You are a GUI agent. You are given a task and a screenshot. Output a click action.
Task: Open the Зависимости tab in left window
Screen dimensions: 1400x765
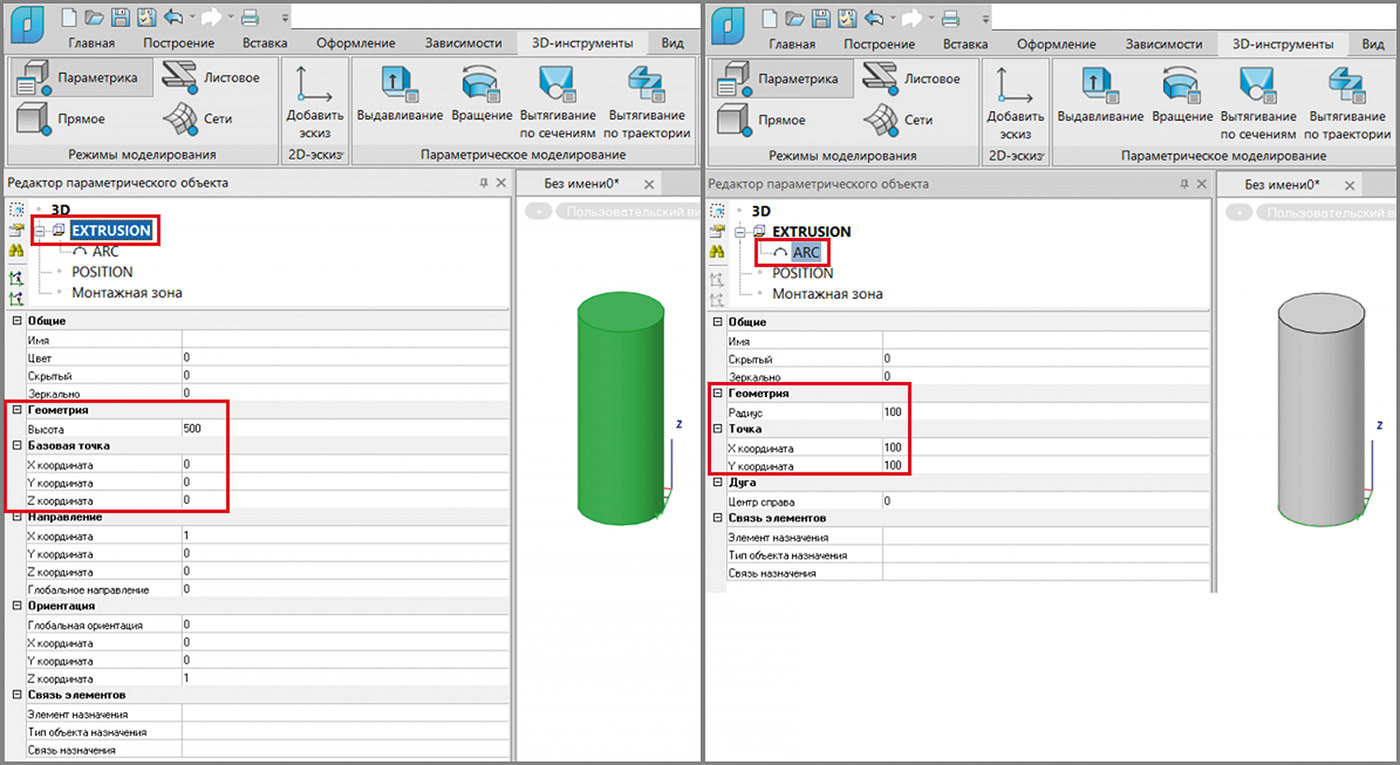pyautogui.click(x=463, y=43)
